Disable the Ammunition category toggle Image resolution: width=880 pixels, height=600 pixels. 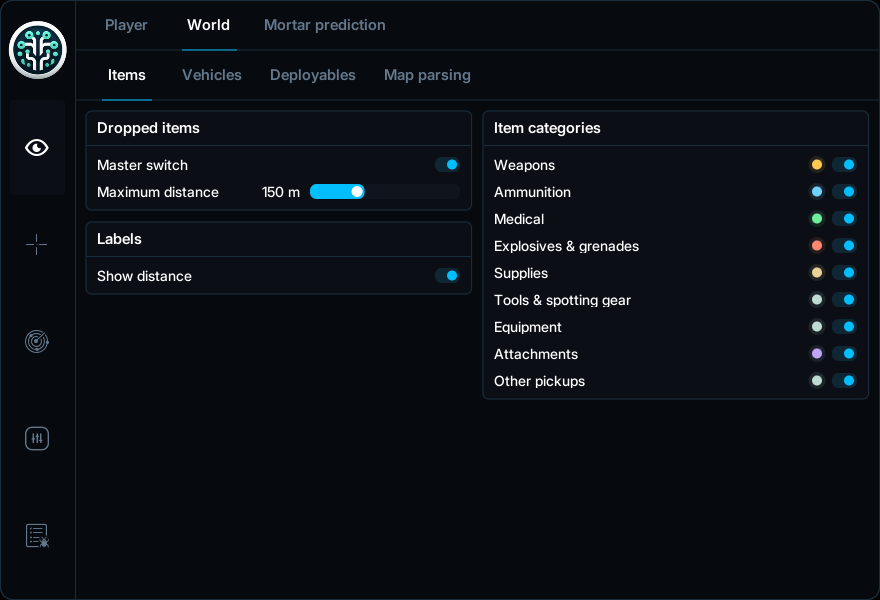844,191
